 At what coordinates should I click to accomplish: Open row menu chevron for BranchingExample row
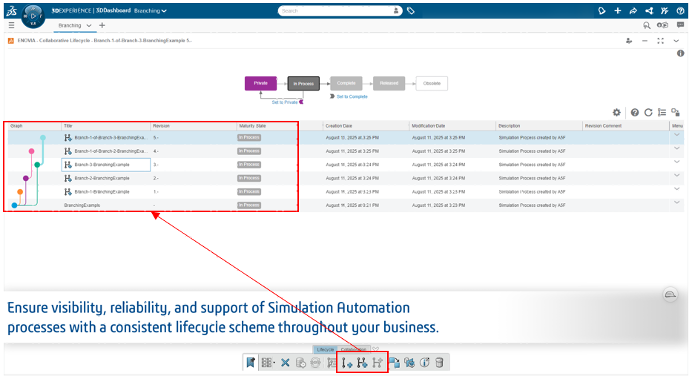pyautogui.click(x=677, y=203)
